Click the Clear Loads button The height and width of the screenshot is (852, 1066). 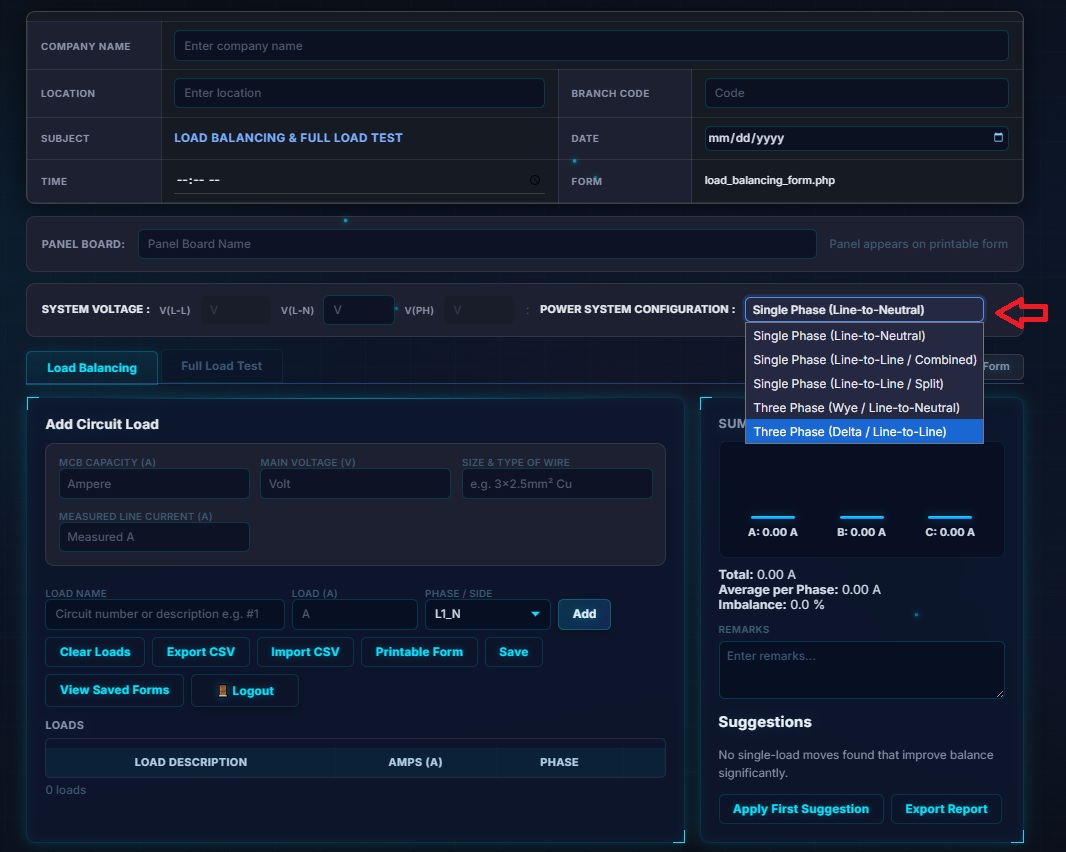coord(95,652)
